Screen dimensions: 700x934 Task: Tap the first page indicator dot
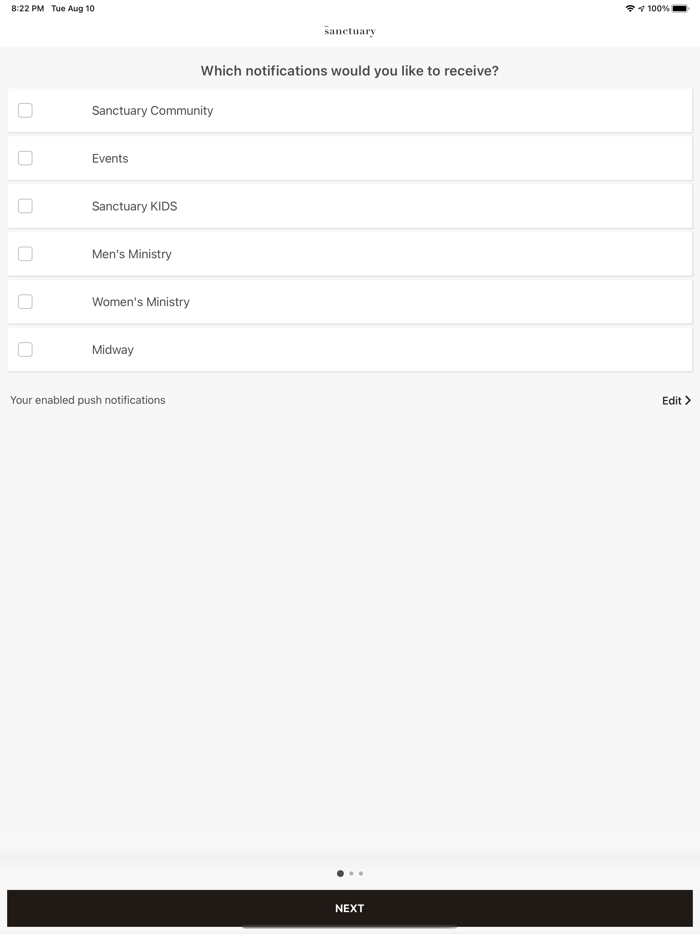click(x=340, y=873)
